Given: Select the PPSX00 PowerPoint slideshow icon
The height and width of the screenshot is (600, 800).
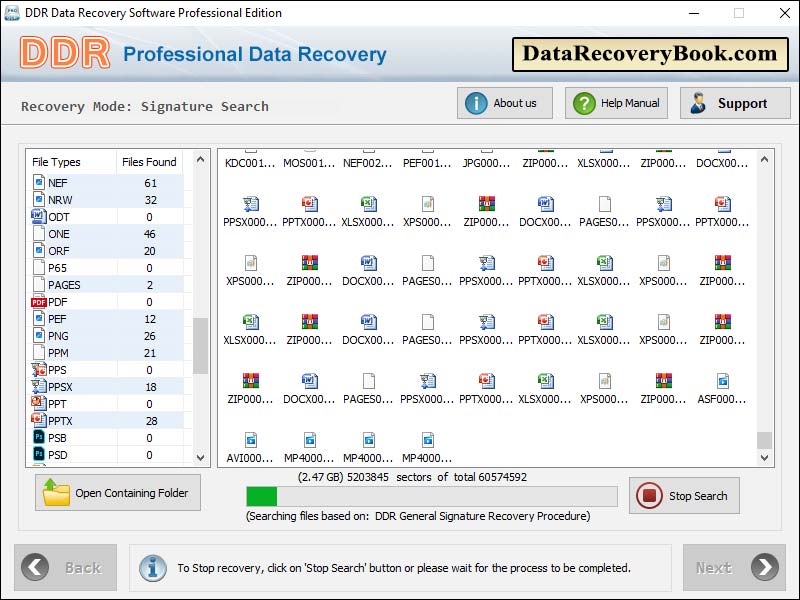Looking at the screenshot, I should pos(250,201).
